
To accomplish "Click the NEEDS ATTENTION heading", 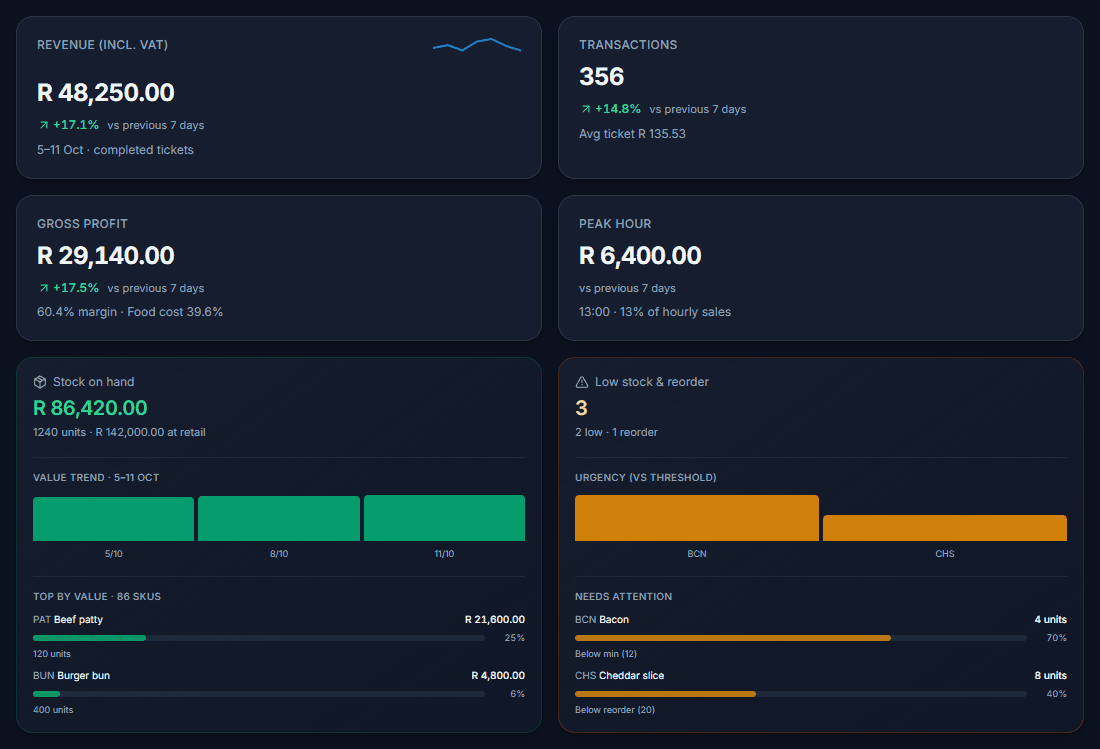I will (624, 597).
